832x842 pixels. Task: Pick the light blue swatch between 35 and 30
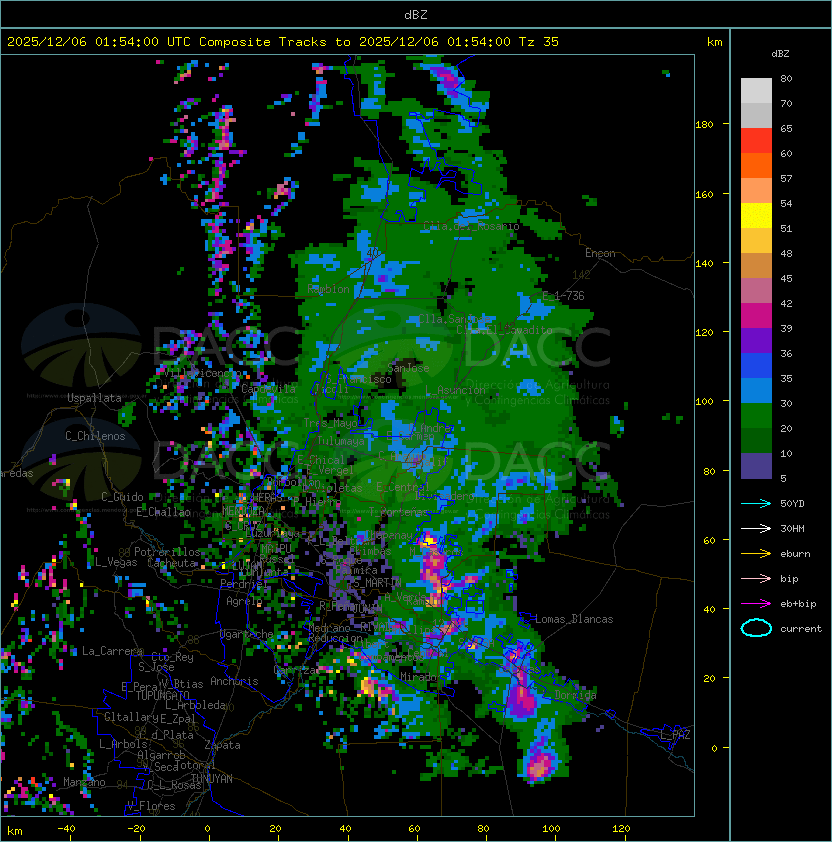point(756,391)
